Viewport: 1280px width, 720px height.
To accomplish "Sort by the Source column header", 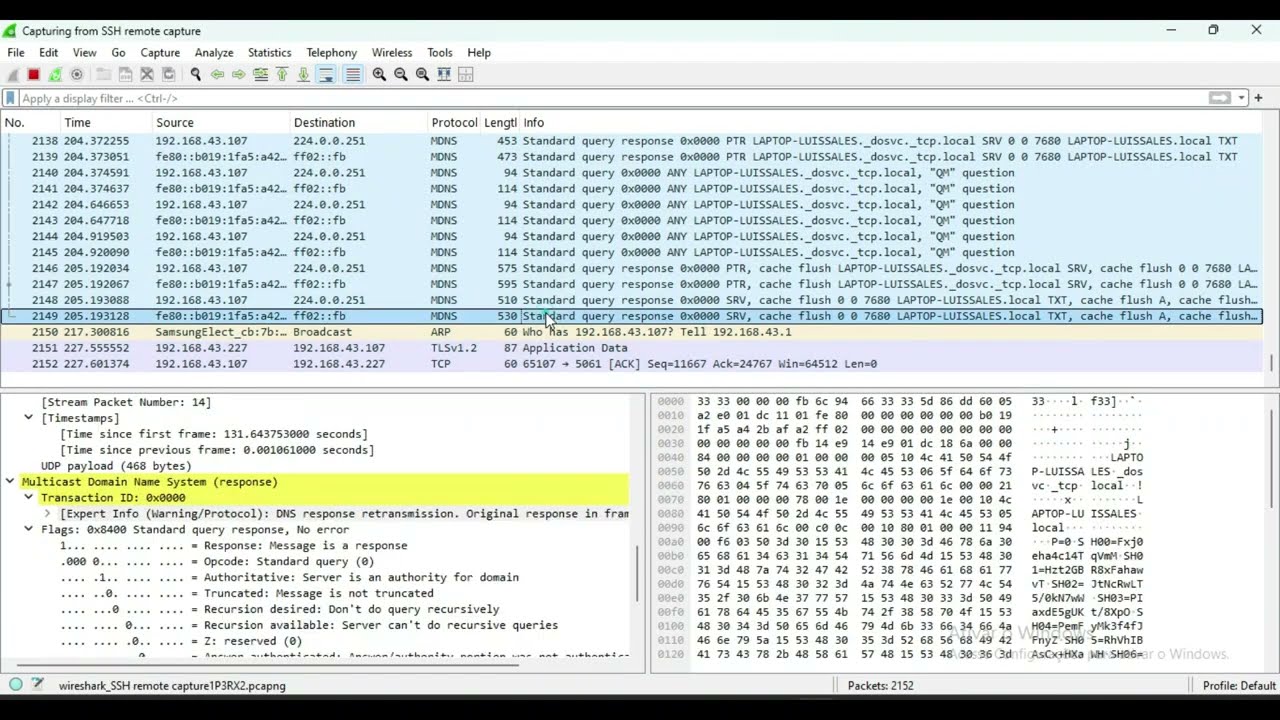I will (x=220, y=122).
